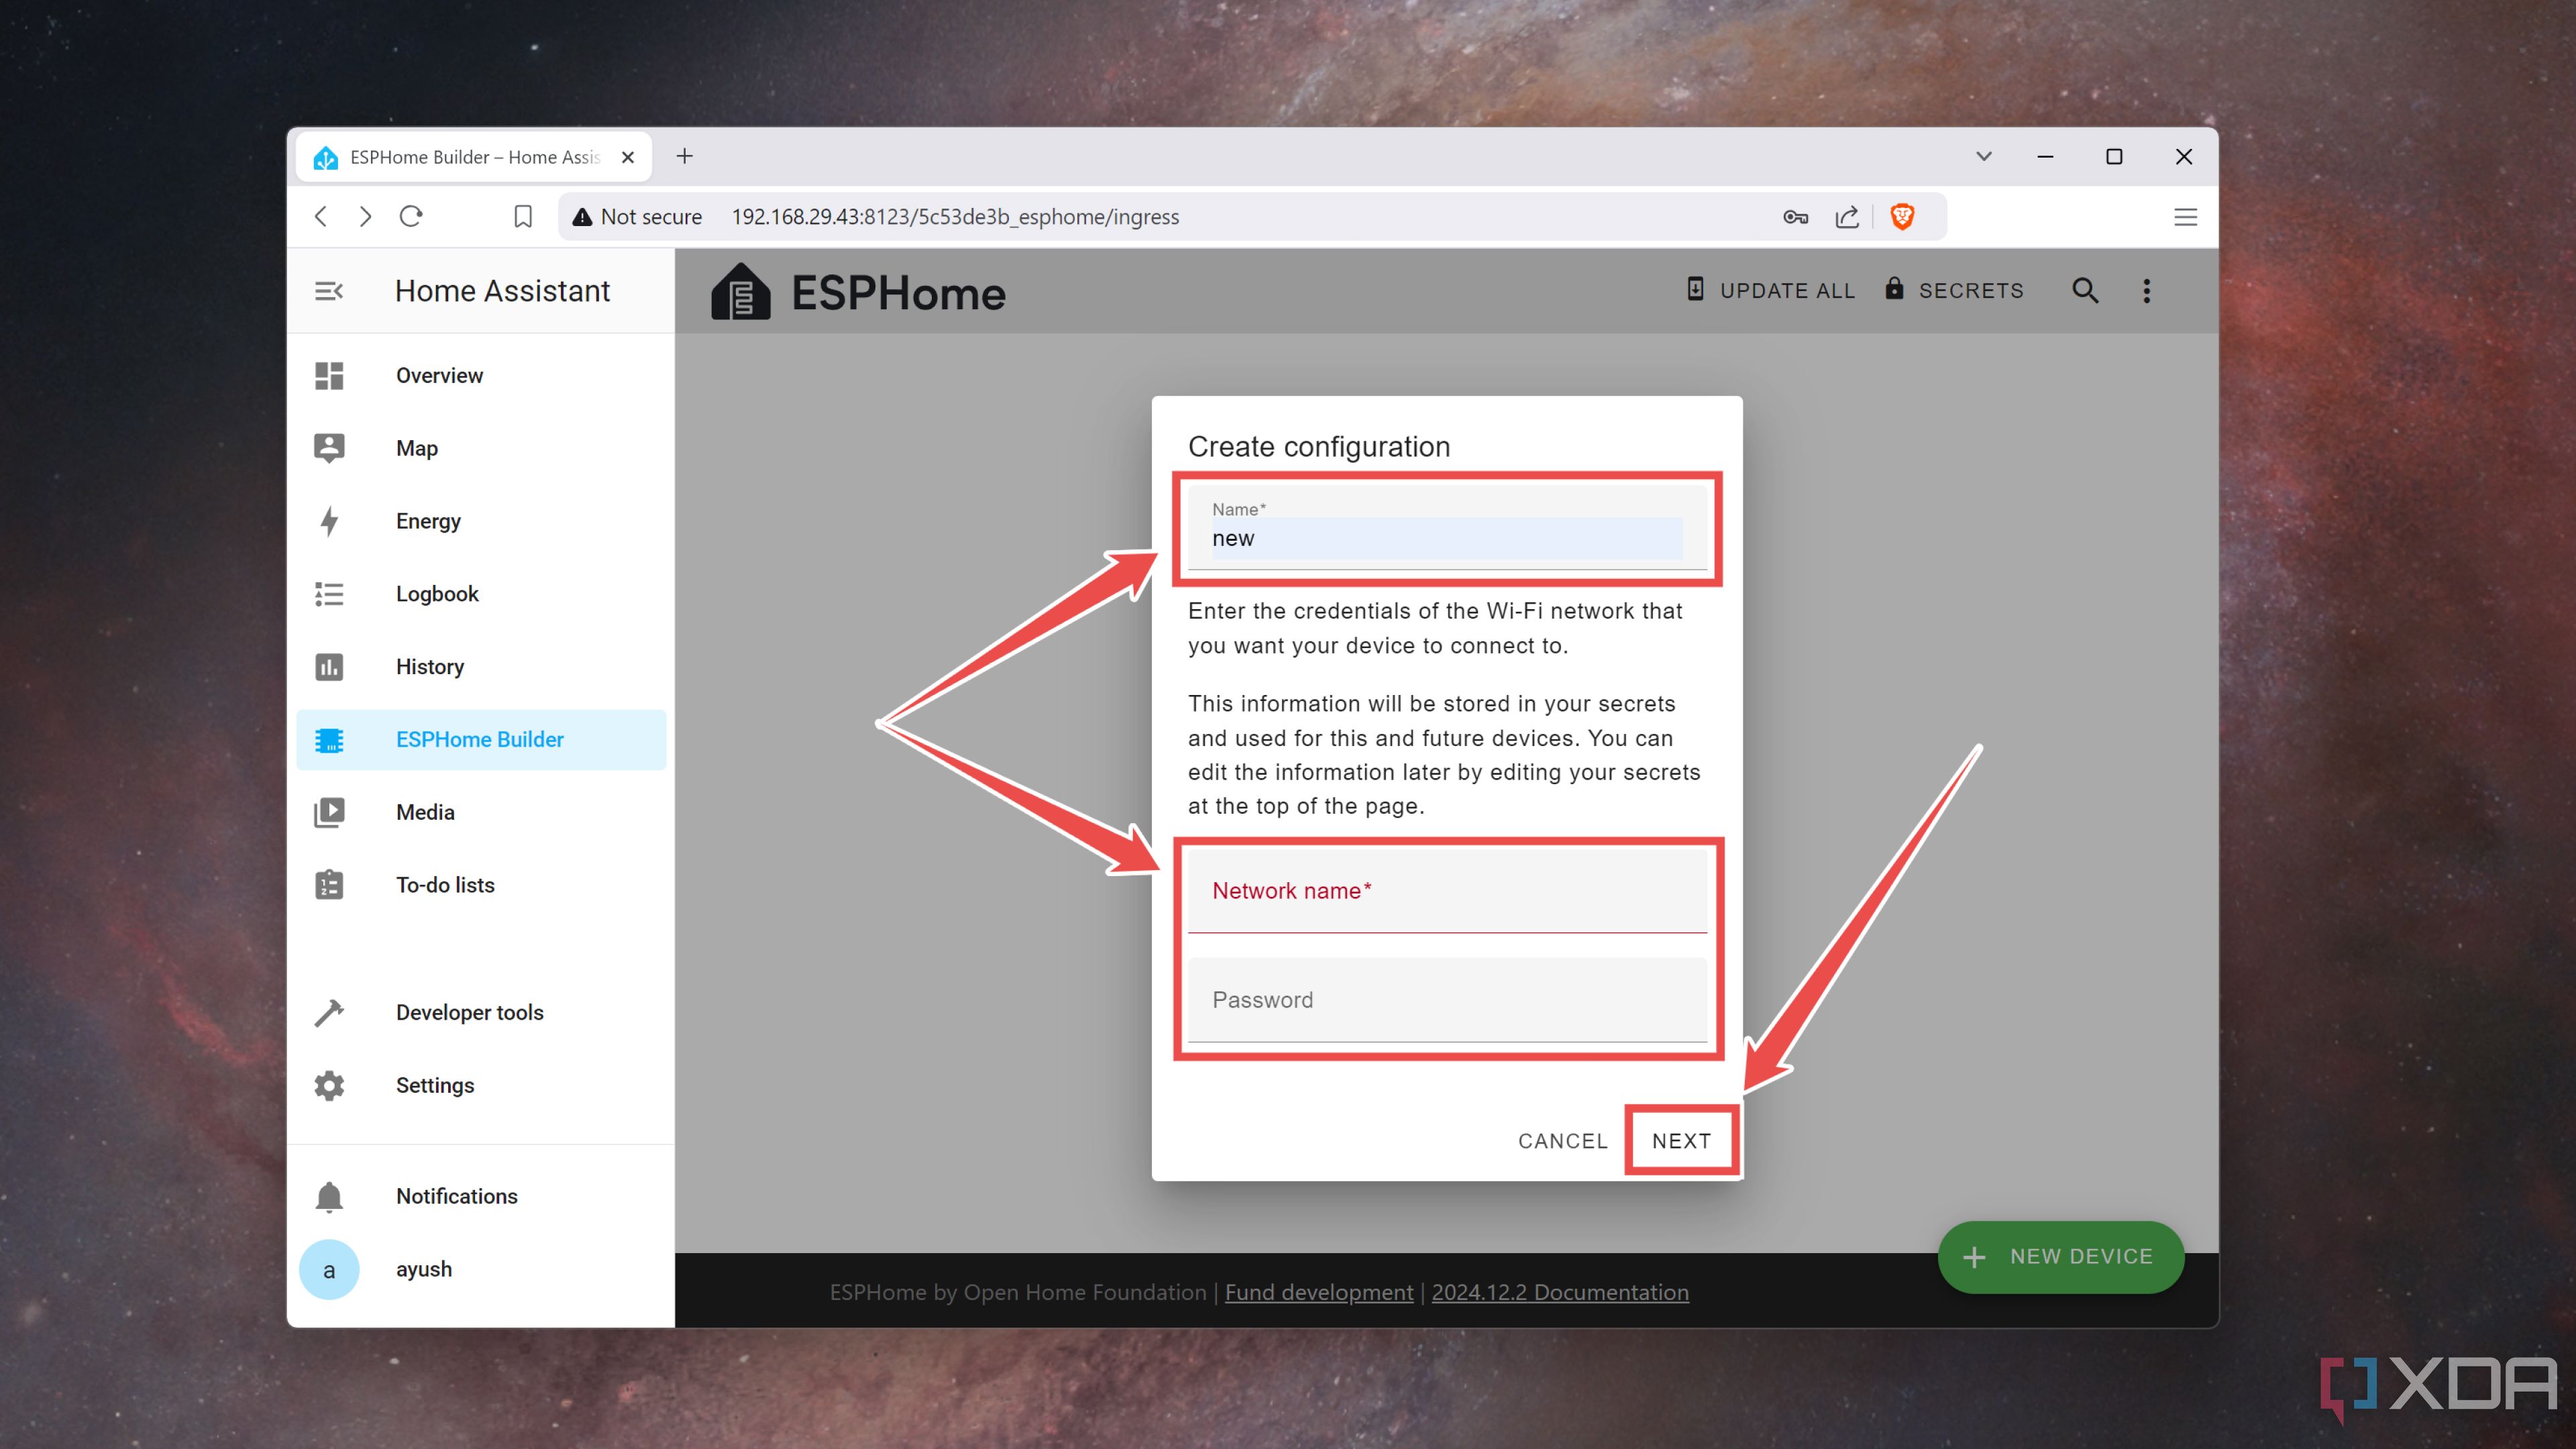Click the ESPHome overflow menu icon
Screen dimensions: 2576x1449
point(2148,292)
